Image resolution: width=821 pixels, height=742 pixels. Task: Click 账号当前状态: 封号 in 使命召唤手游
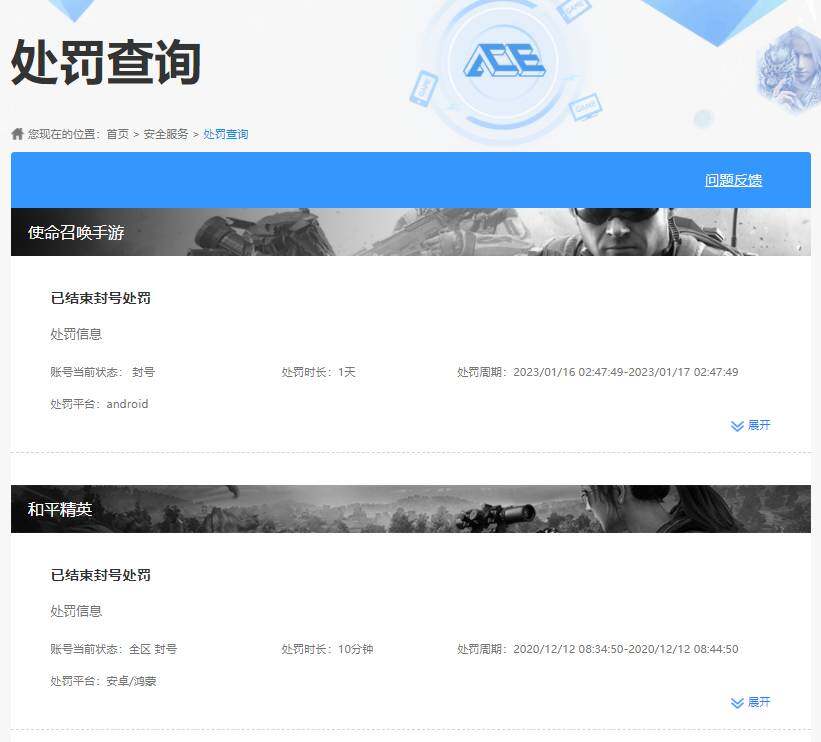tap(103, 372)
